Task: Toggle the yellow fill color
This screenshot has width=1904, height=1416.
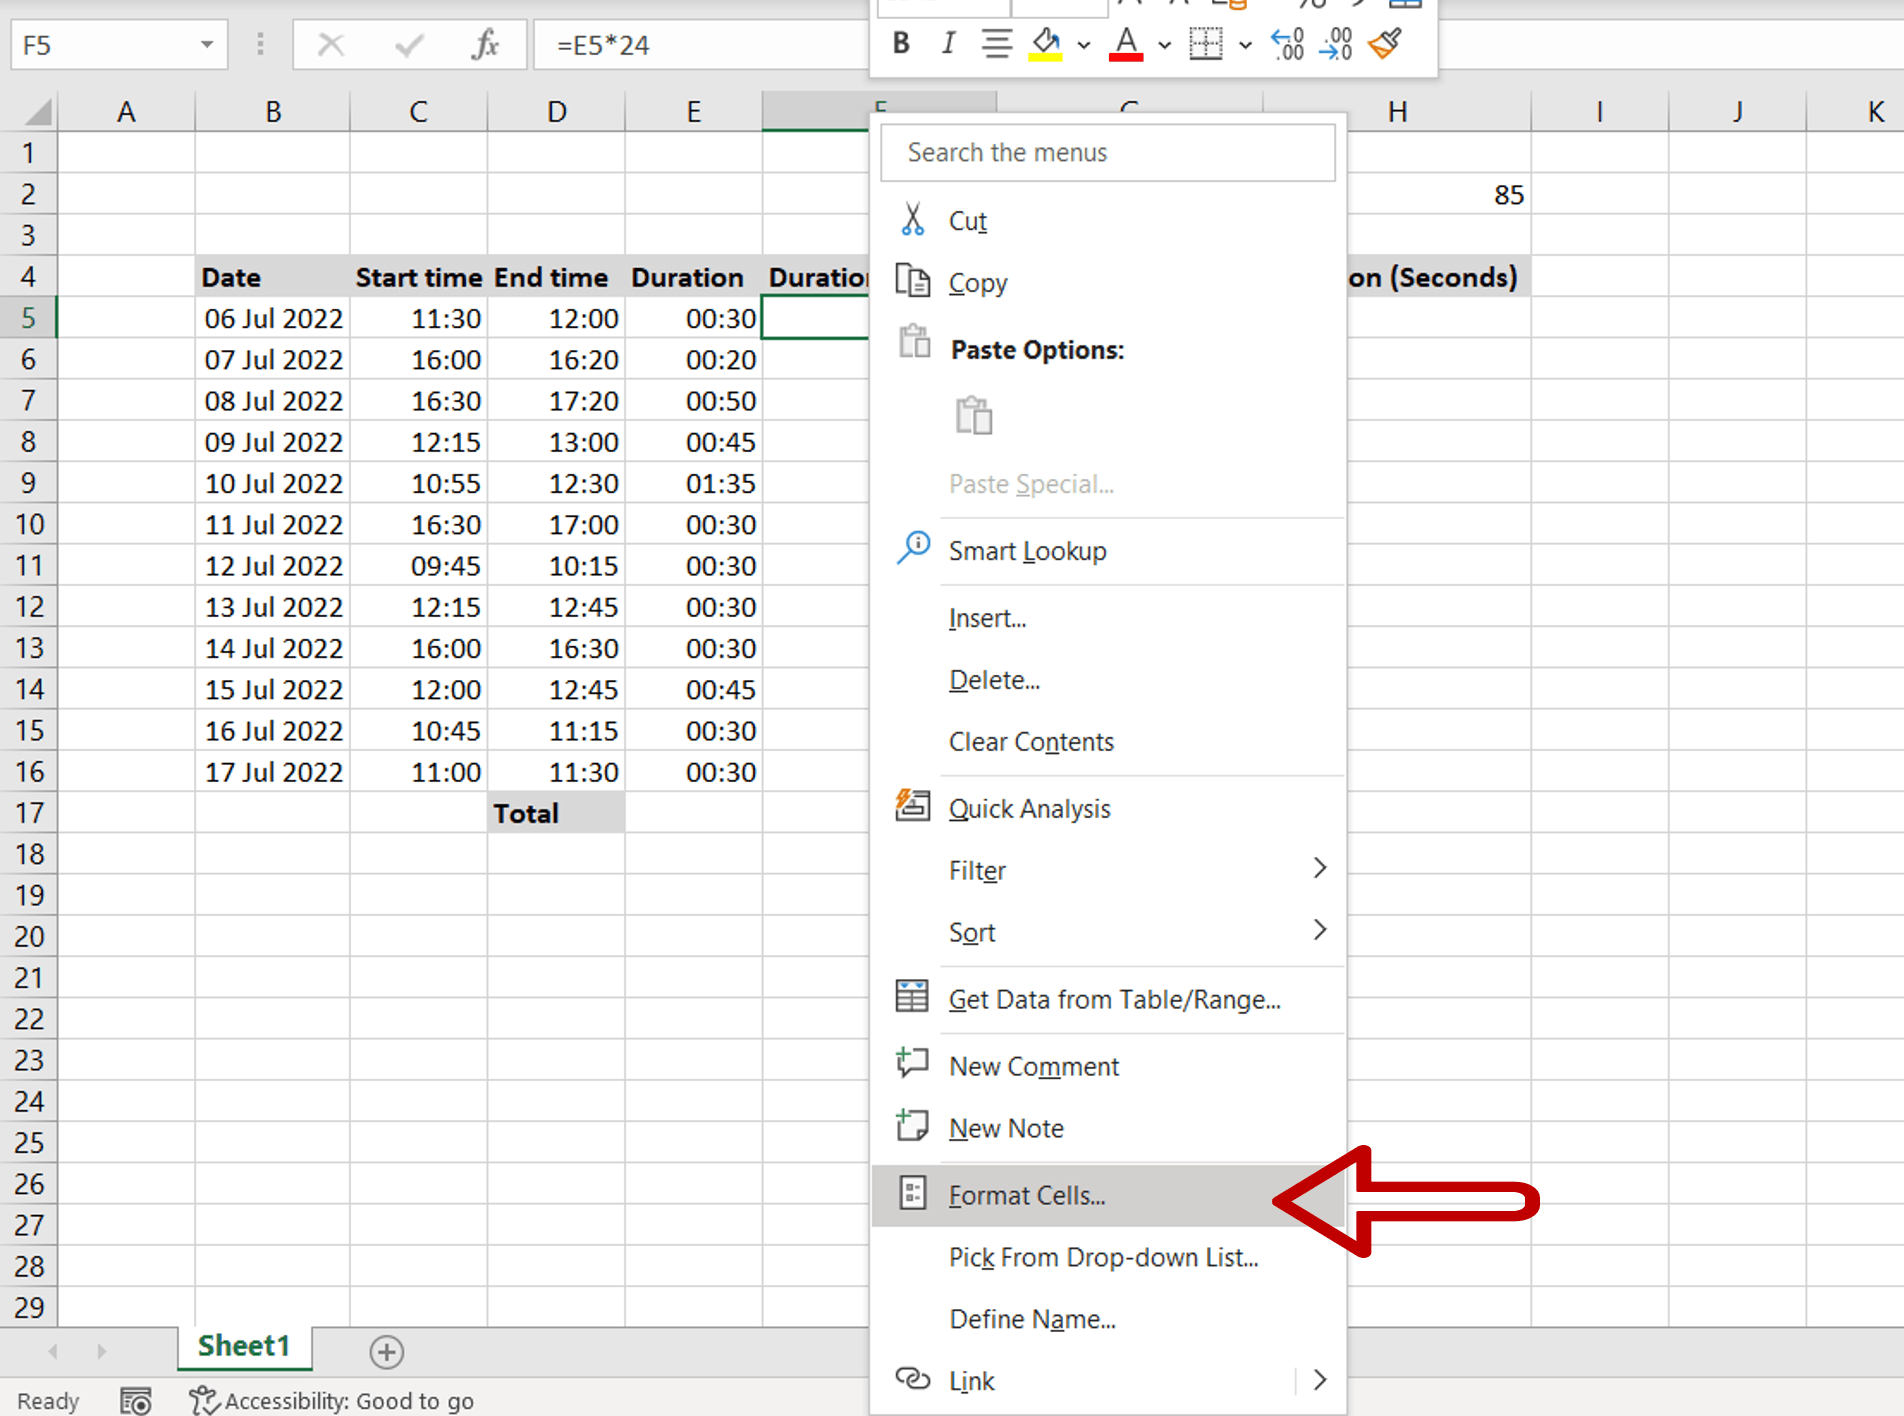Action: tap(1046, 44)
